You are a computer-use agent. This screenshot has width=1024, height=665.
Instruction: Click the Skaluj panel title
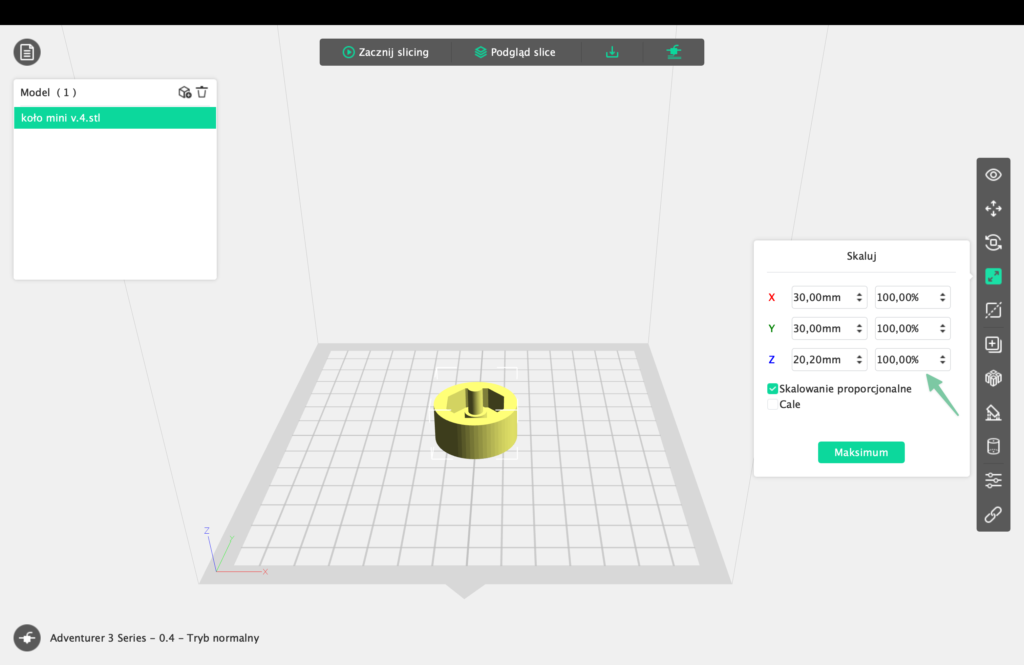[861, 256]
